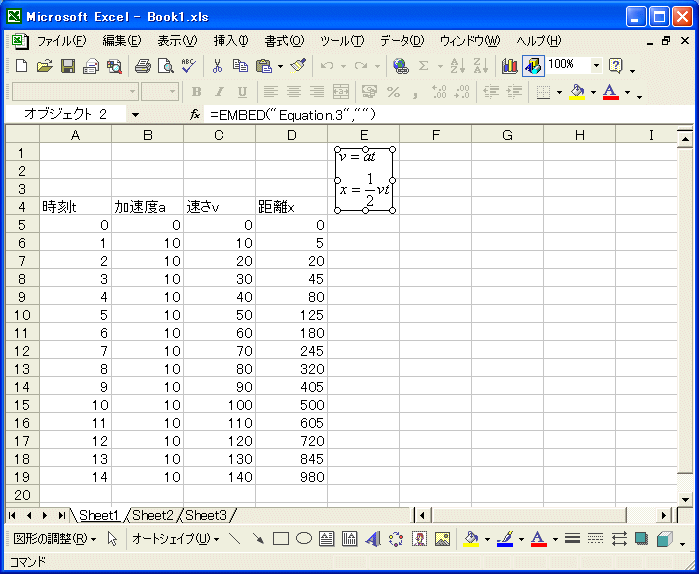Click cell with value 980
Screen dimensions: 699x574
[292, 477]
